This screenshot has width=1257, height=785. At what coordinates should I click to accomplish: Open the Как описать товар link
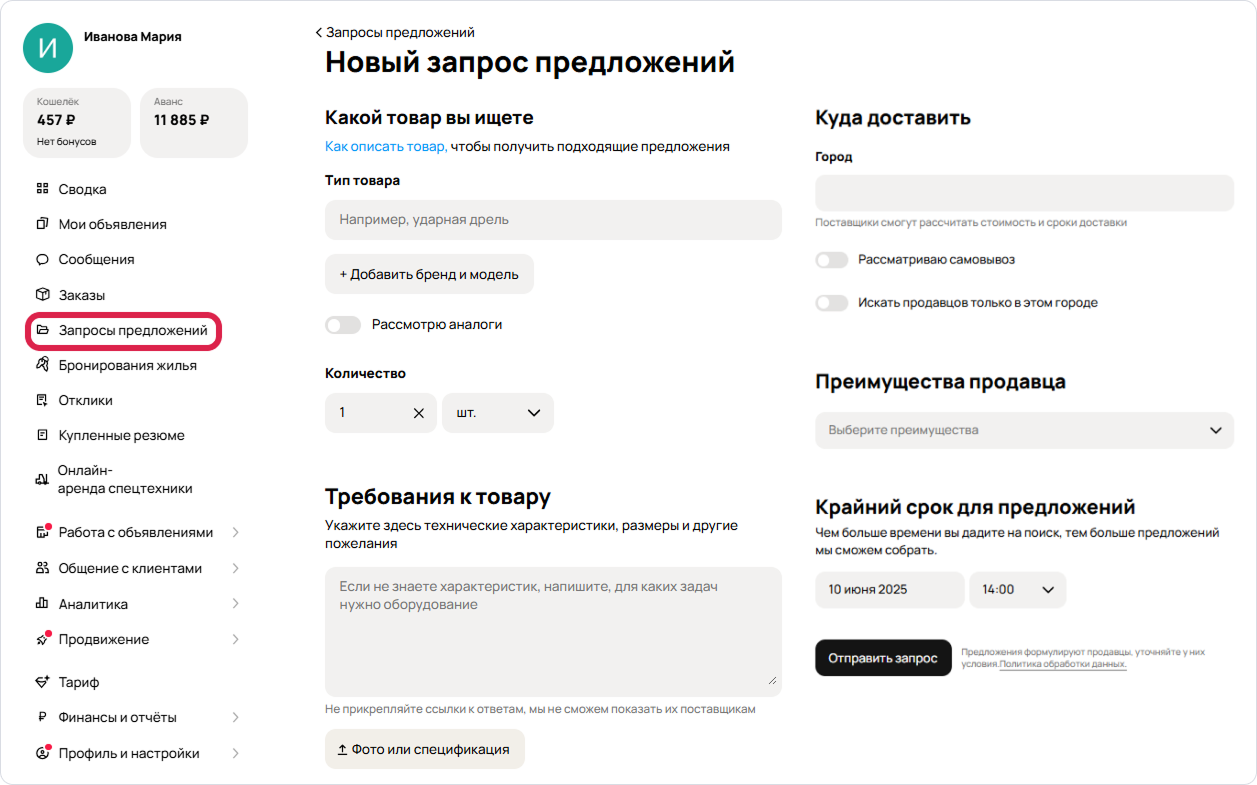tap(386, 146)
